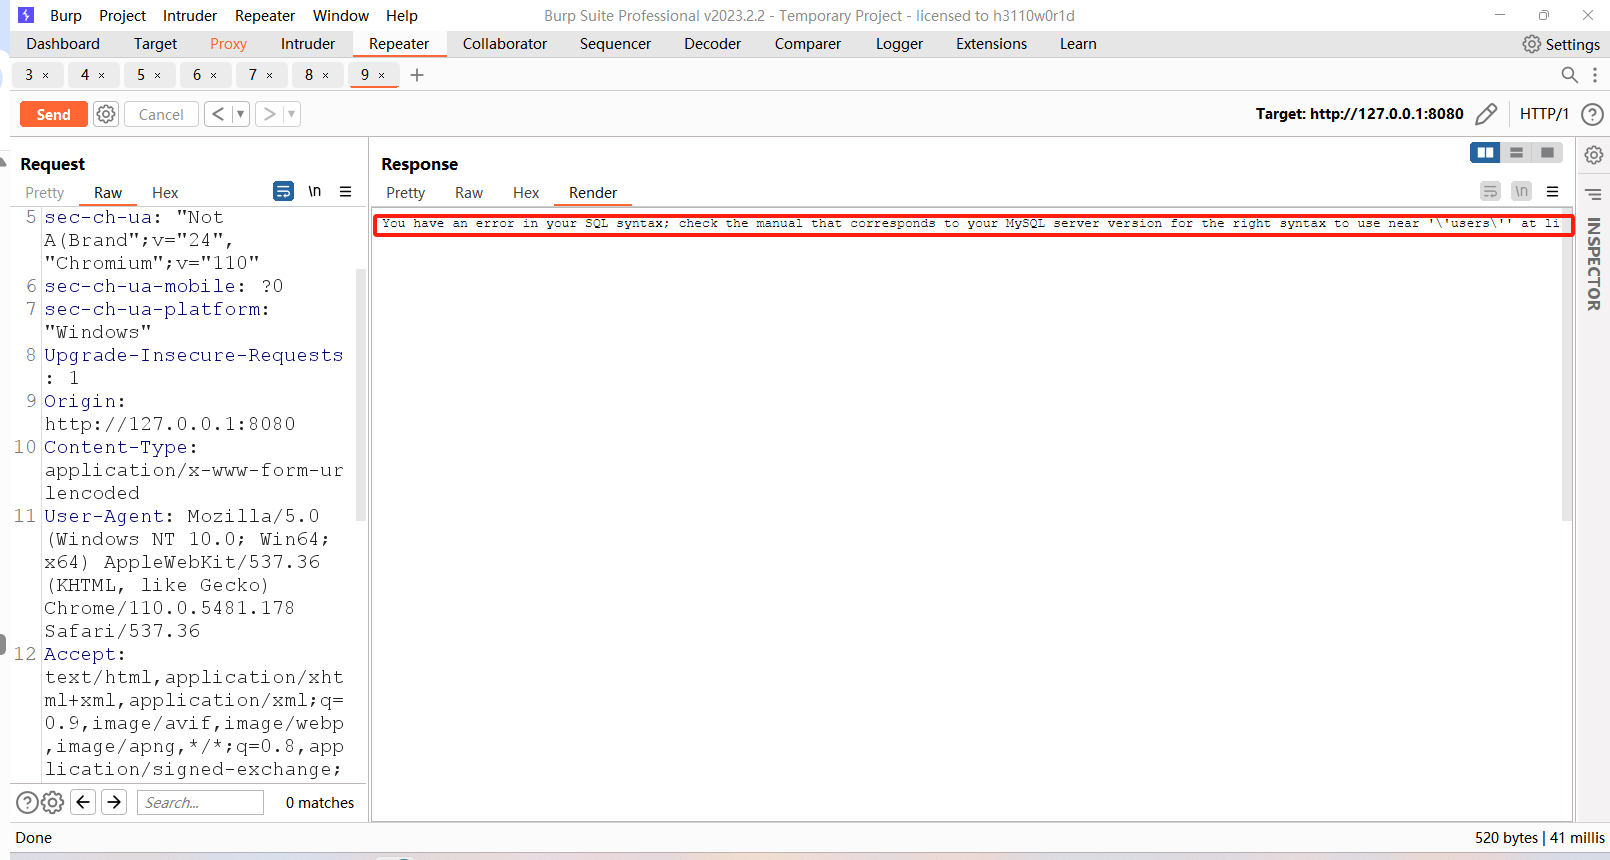Toggle request non-printable characters \n icon
The height and width of the screenshot is (860, 1610).
pos(315,191)
